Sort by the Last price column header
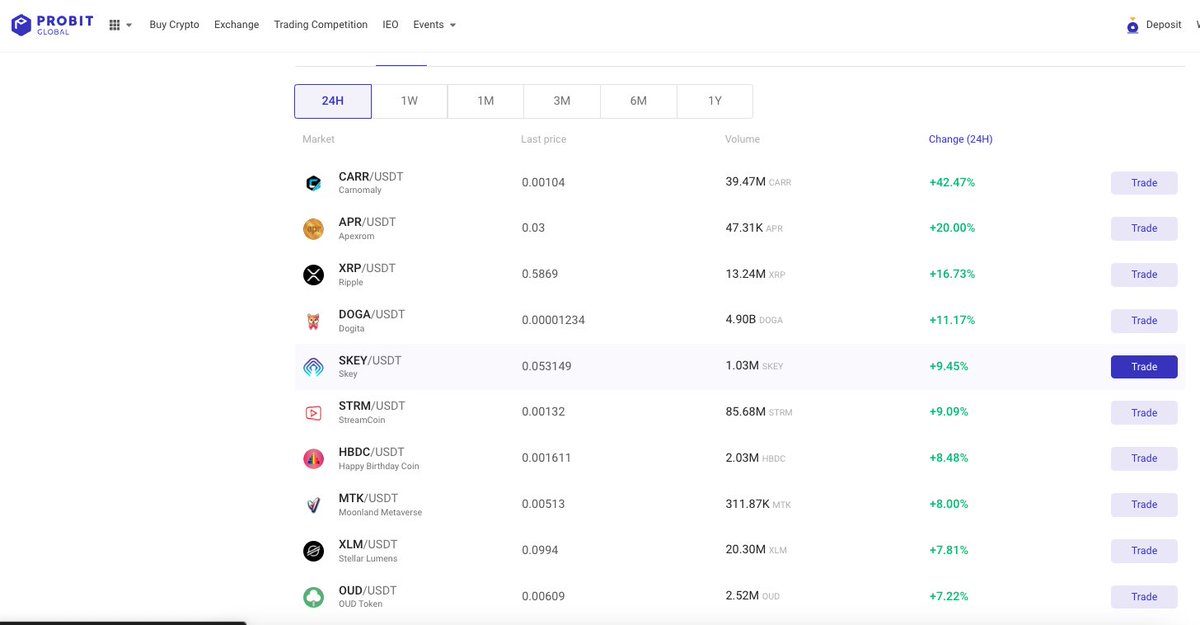Image resolution: width=1200 pixels, height=625 pixels. 543,139
